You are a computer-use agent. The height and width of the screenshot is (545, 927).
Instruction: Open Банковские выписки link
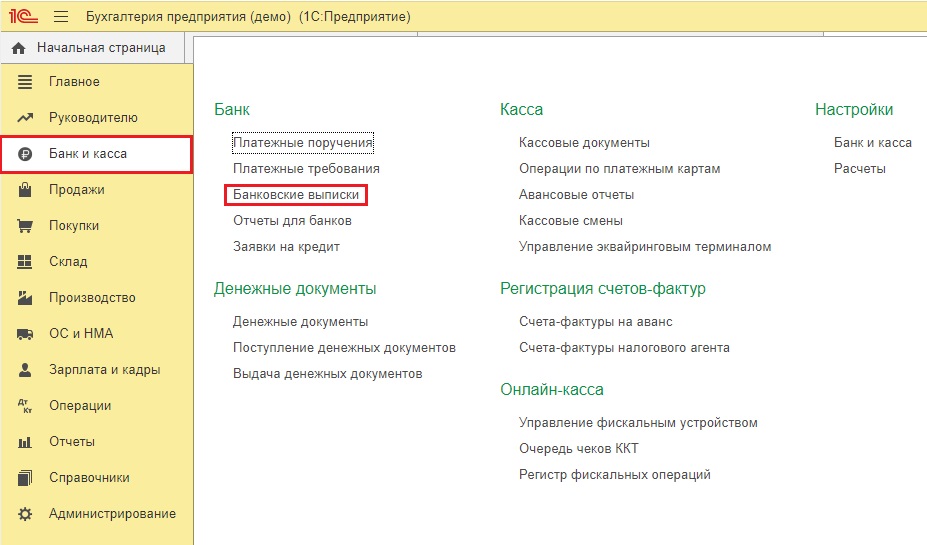point(296,195)
